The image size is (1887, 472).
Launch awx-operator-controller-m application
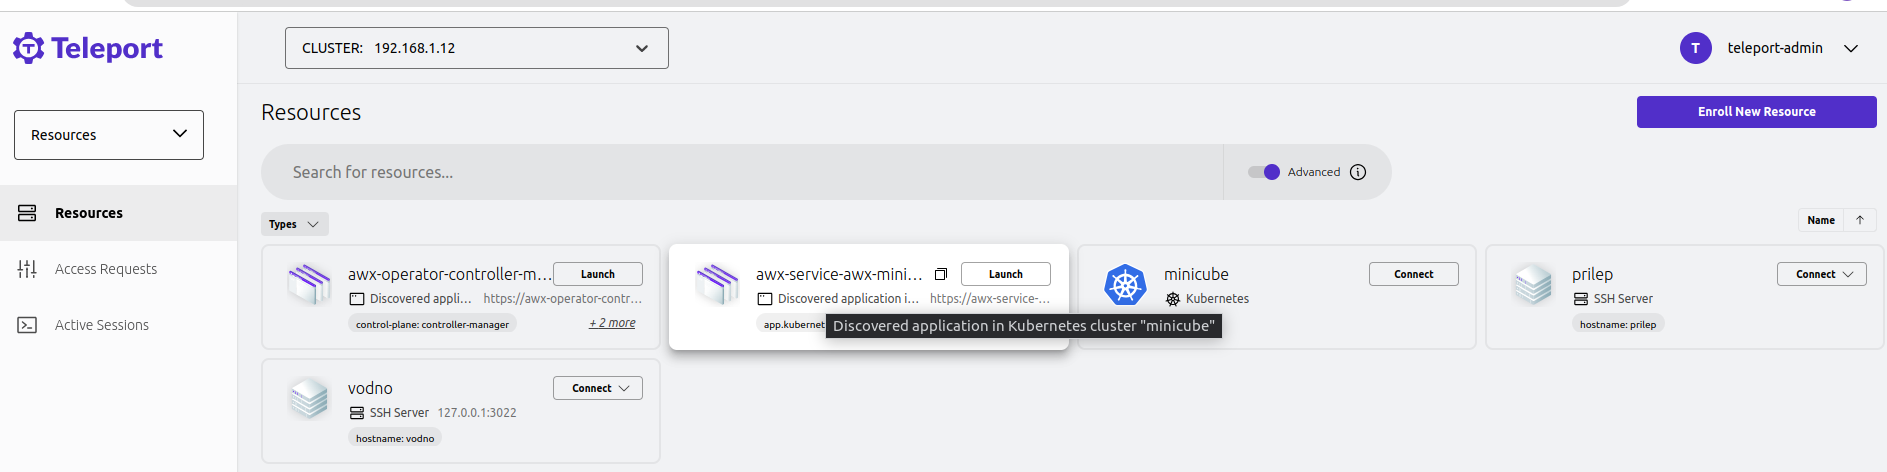(x=598, y=274)
